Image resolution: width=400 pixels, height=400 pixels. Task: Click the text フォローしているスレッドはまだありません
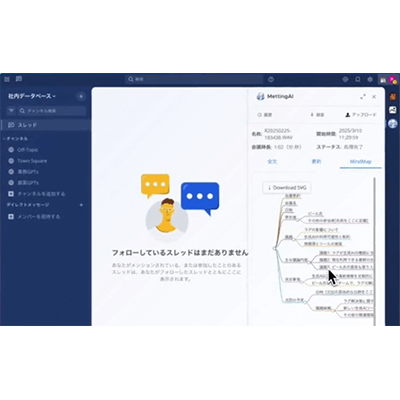180,253
